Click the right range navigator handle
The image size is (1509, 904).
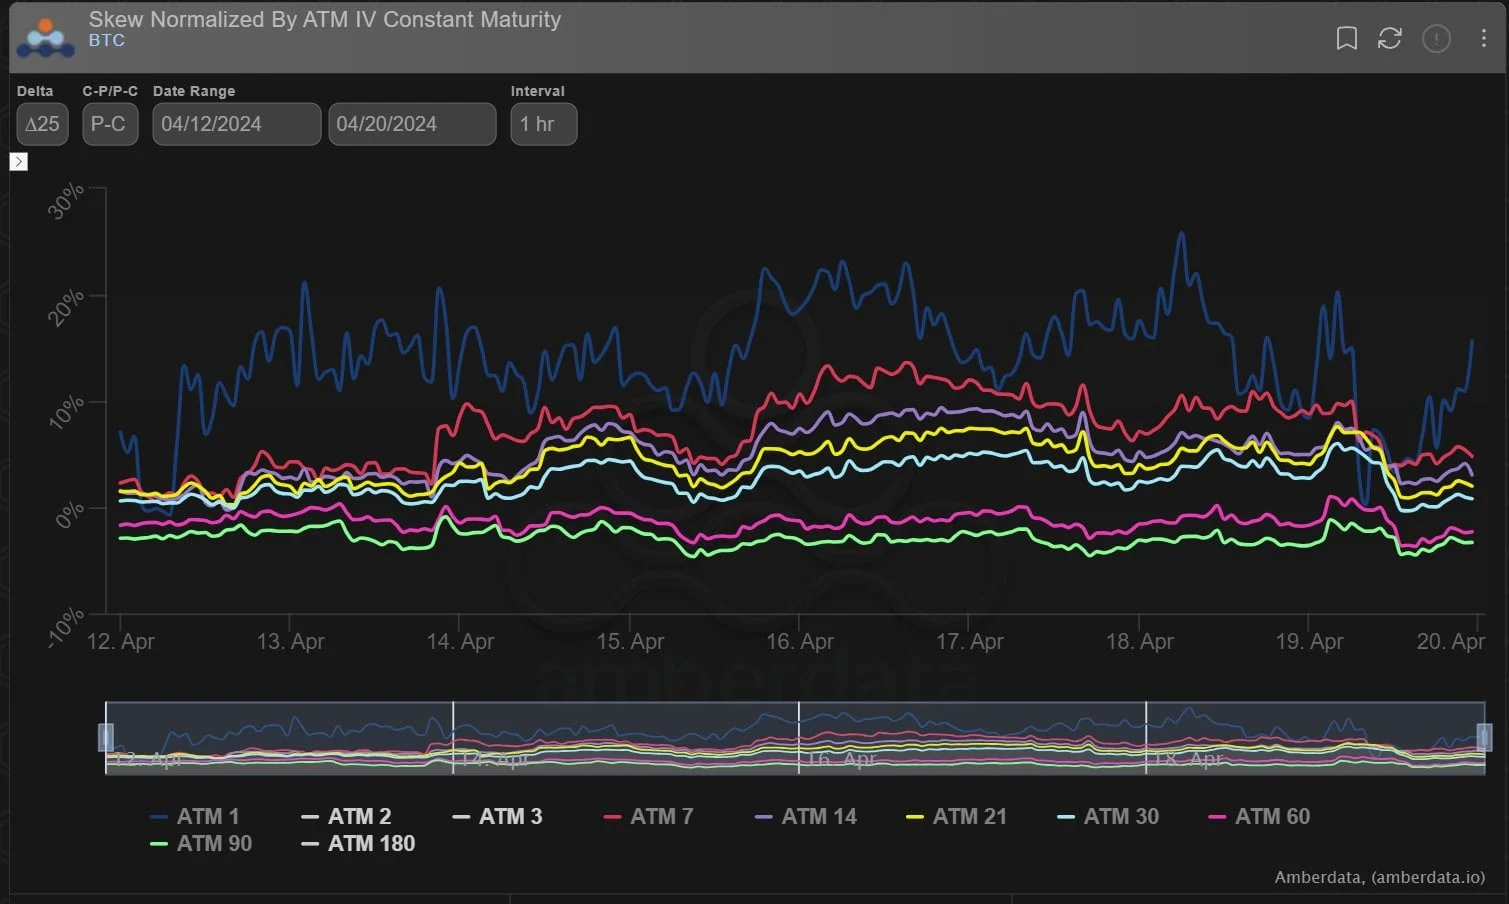pyautogui.click(x=1485, y=737)
